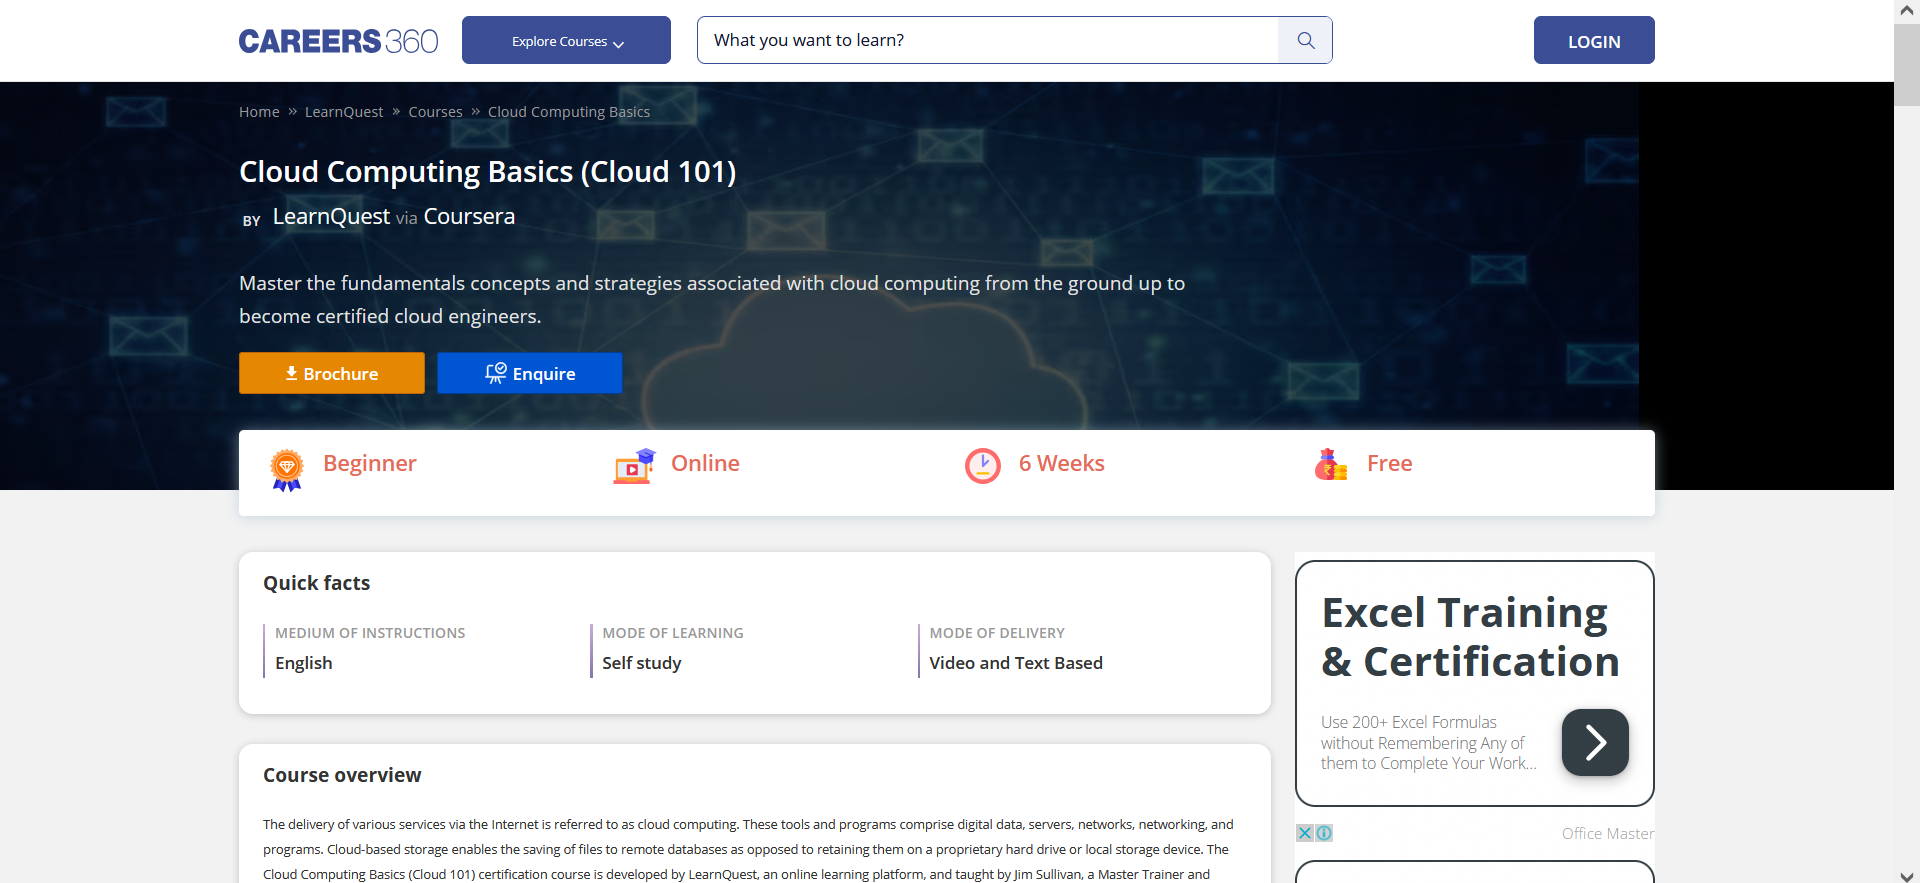Screen dimensions: 1920x883
Task: Click the 'Free' fee text
Action: click(1389, 463)
